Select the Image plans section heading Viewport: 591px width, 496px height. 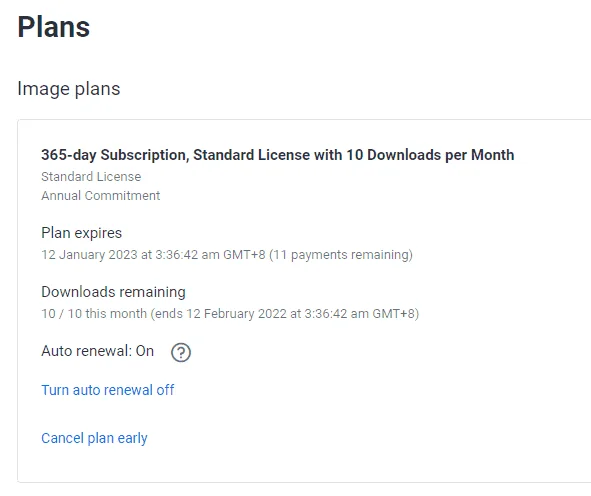click(69, 89)
